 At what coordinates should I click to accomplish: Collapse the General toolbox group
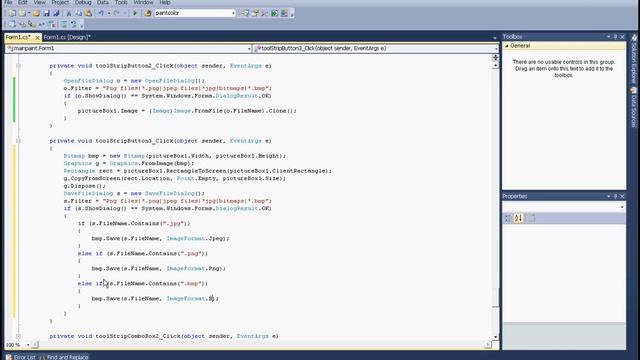point(507,46)
